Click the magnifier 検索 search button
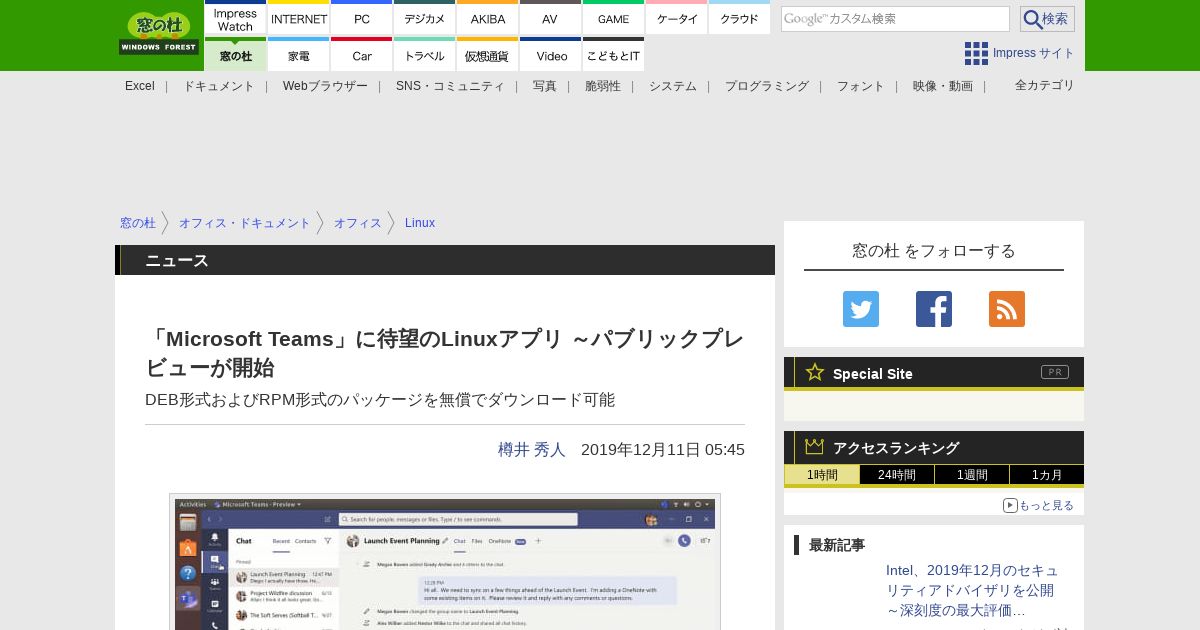The image size is (1200, 630). [x=1047, y=19]
